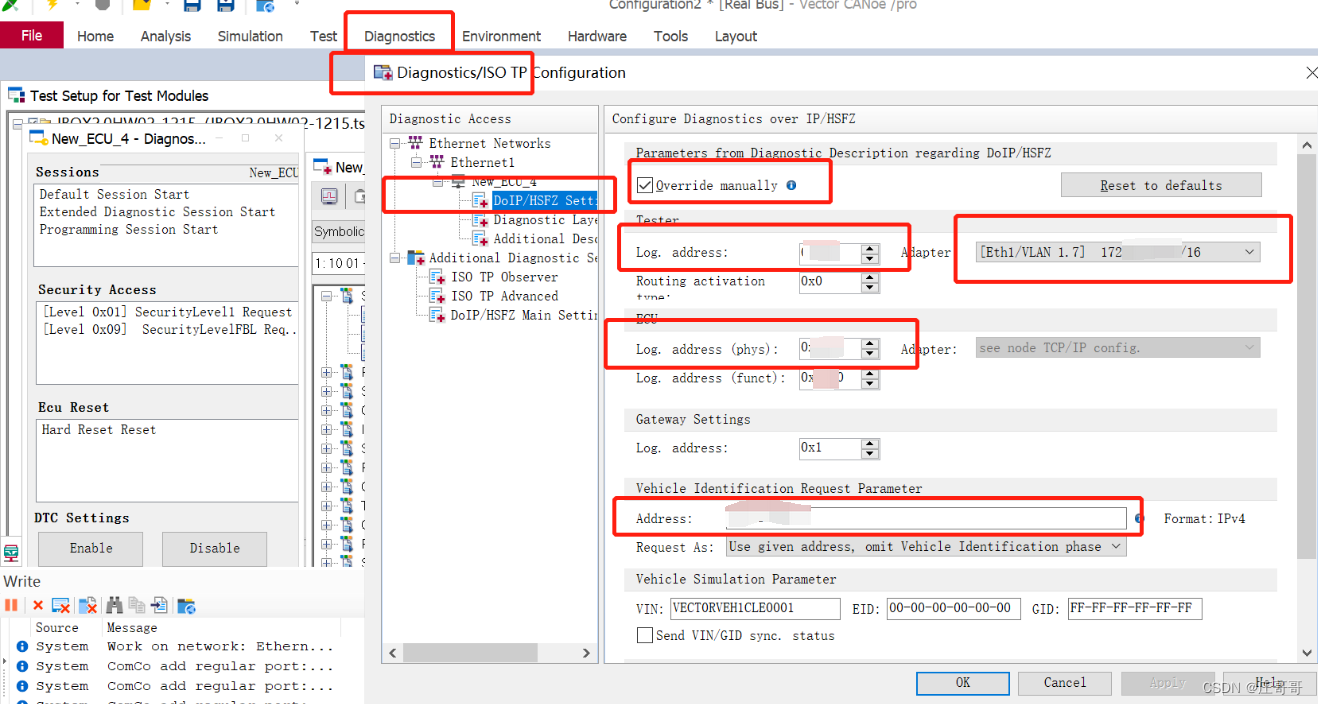Click the folder-globe icon in Write toolbar
1318x704 pixels.
pos(186,605)
